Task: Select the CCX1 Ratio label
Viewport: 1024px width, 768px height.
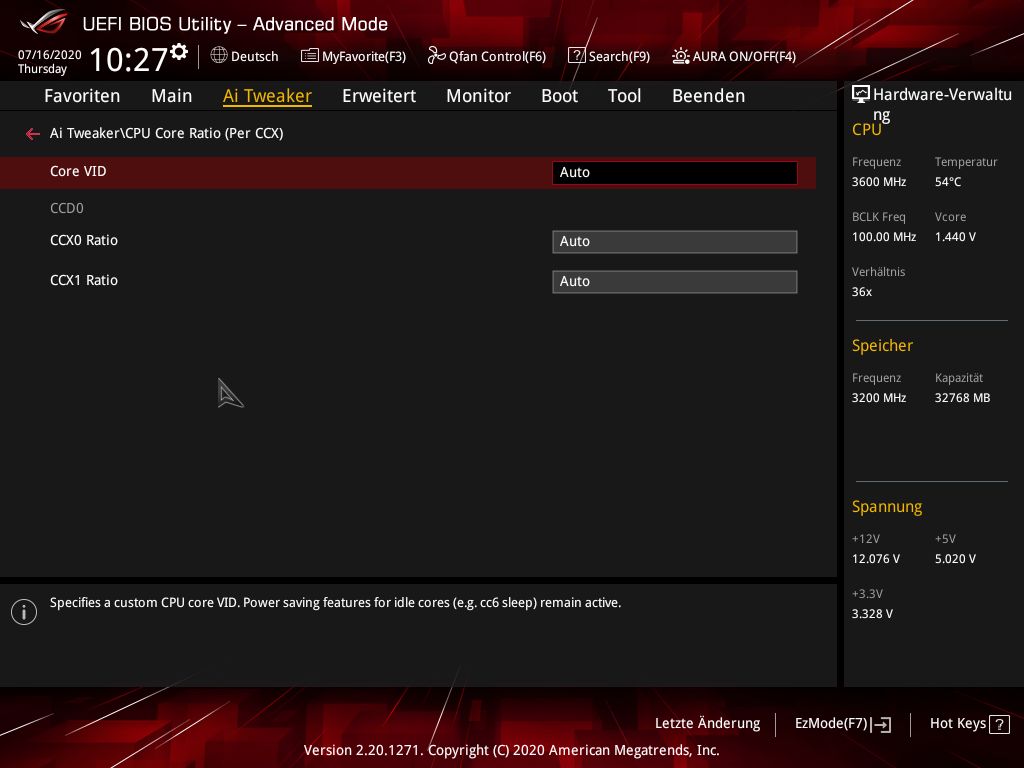Action: pyautogui.click(x=84, y=280)
